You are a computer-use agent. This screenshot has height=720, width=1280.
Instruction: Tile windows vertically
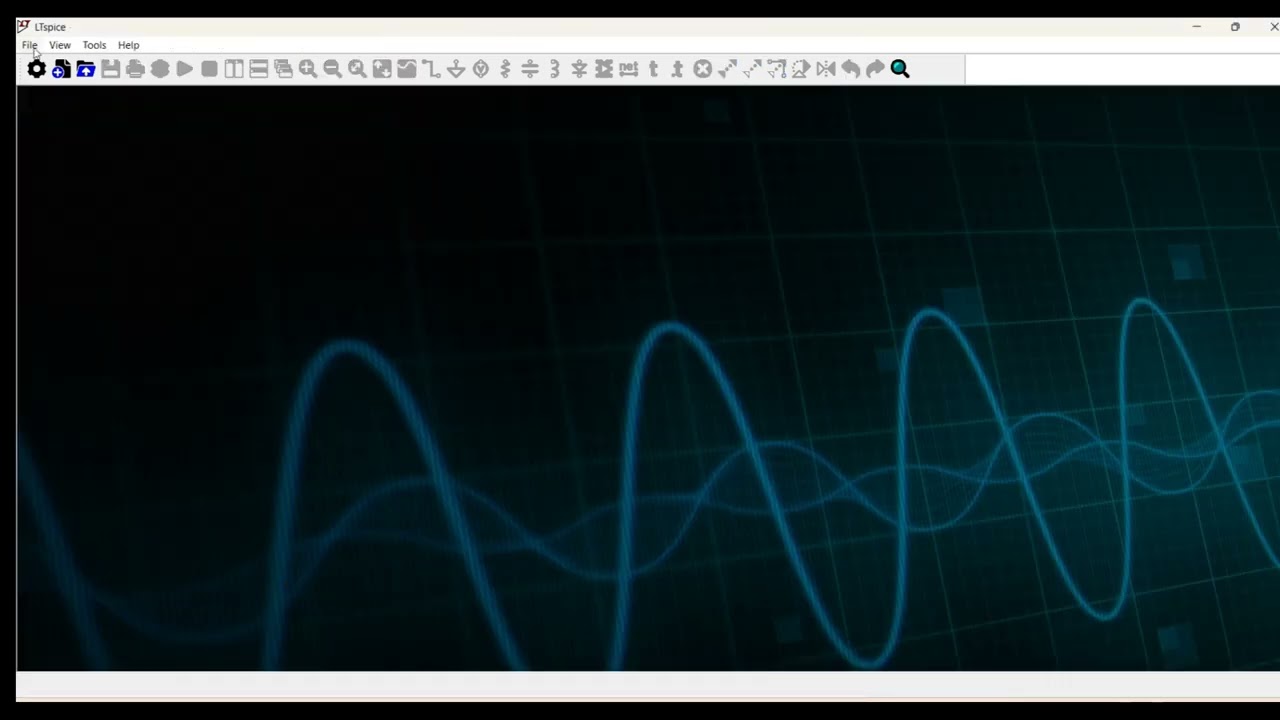pyautogui.click(x=234, y=69)
